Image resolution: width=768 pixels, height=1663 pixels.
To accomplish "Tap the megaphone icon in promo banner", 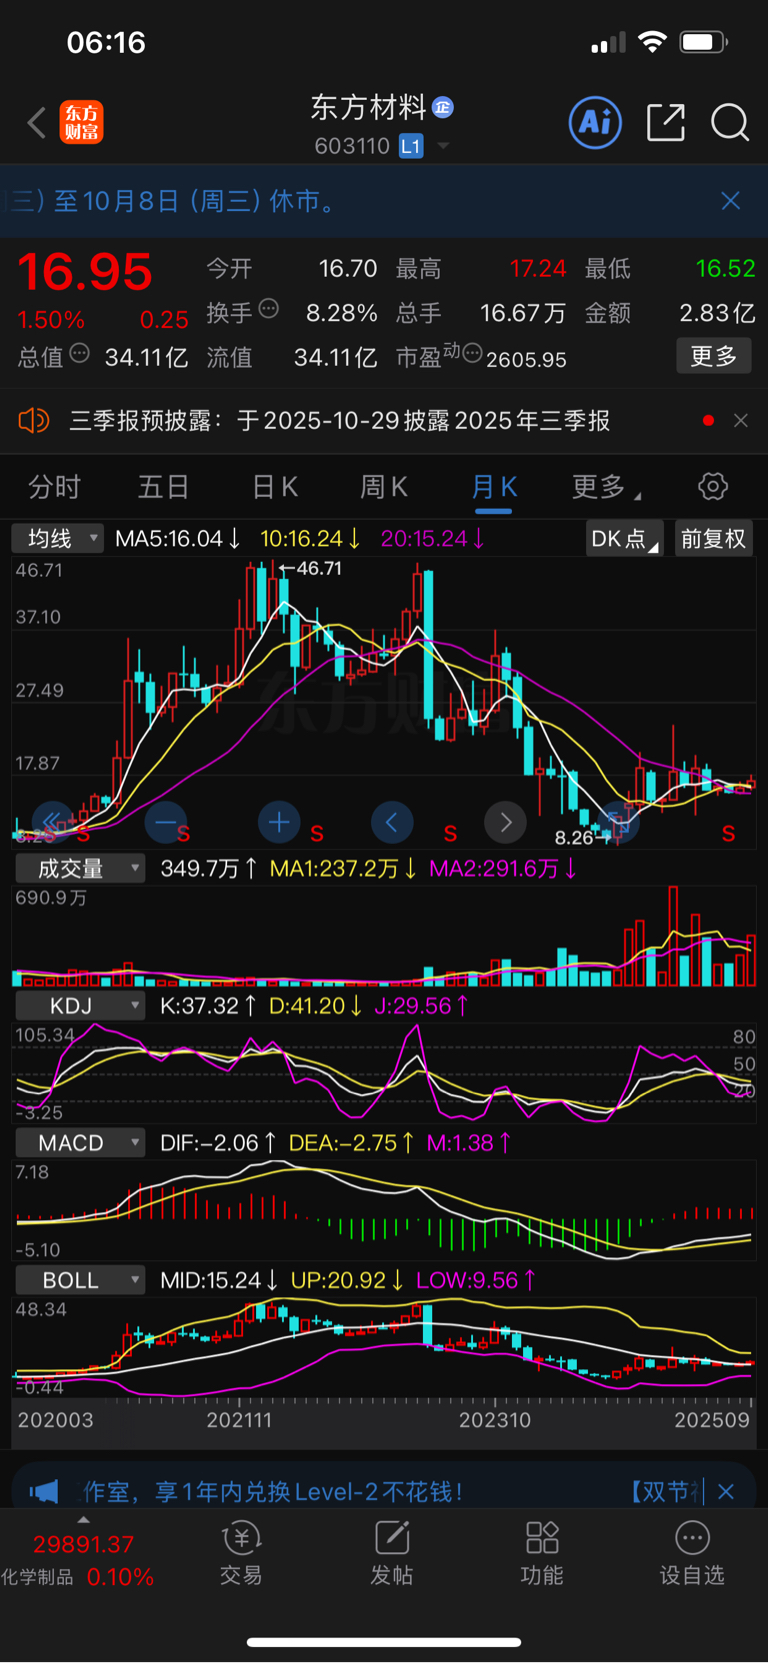I will [x=44, y=1492].
